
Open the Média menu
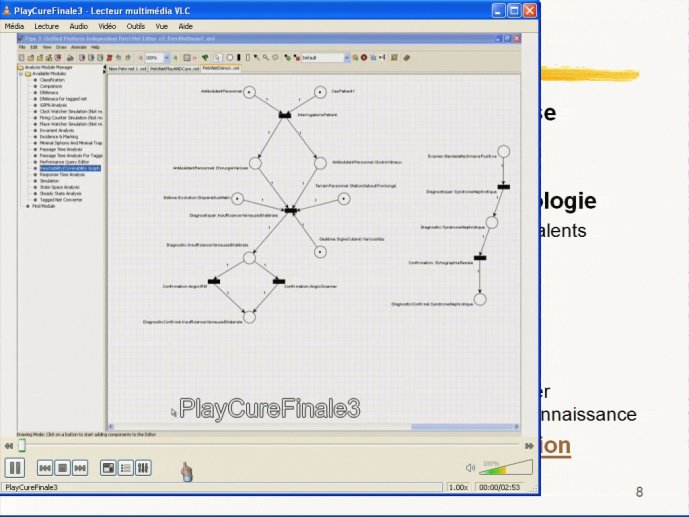[x=14, y=26]
